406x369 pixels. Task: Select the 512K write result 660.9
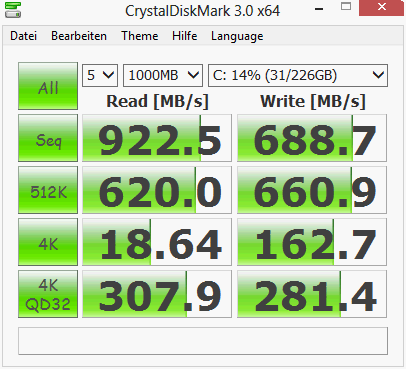coord(312,190)
